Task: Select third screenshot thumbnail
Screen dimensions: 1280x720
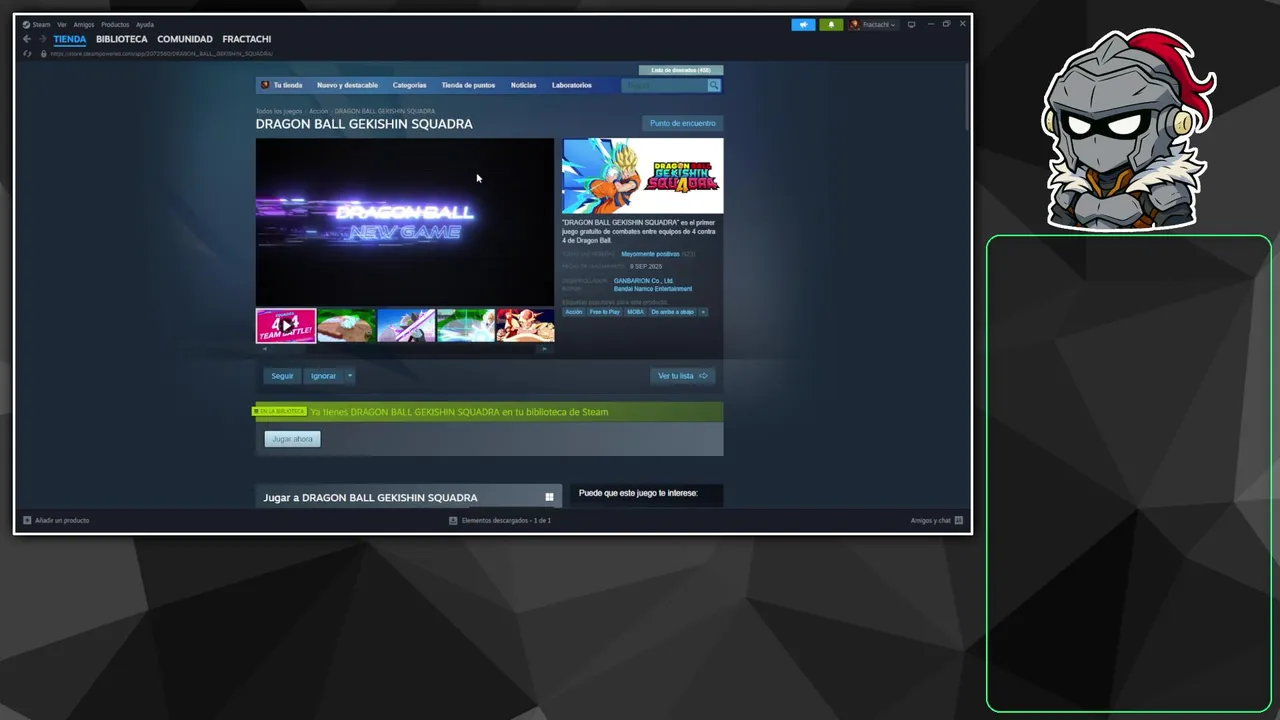Action: pyautogui.click(x=406, y=326)
